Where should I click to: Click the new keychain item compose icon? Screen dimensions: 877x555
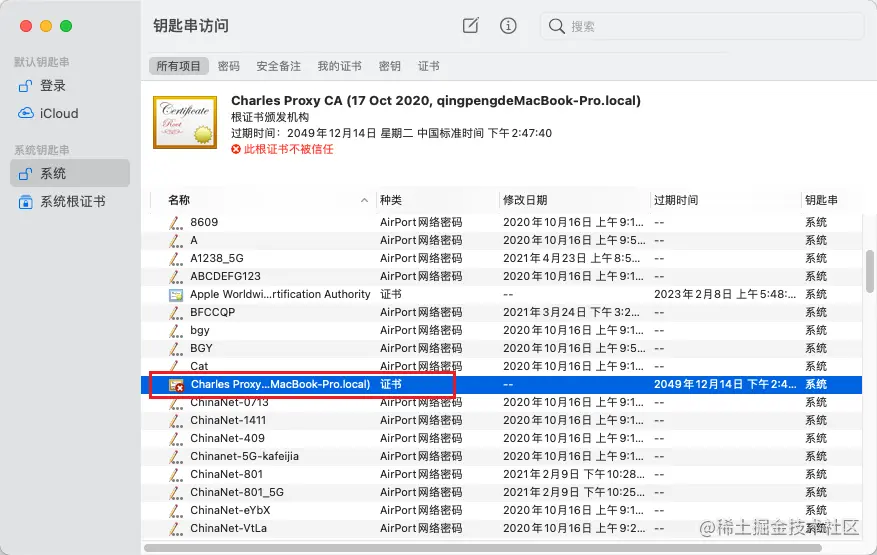pyautogui.click(x=470, y=25)
